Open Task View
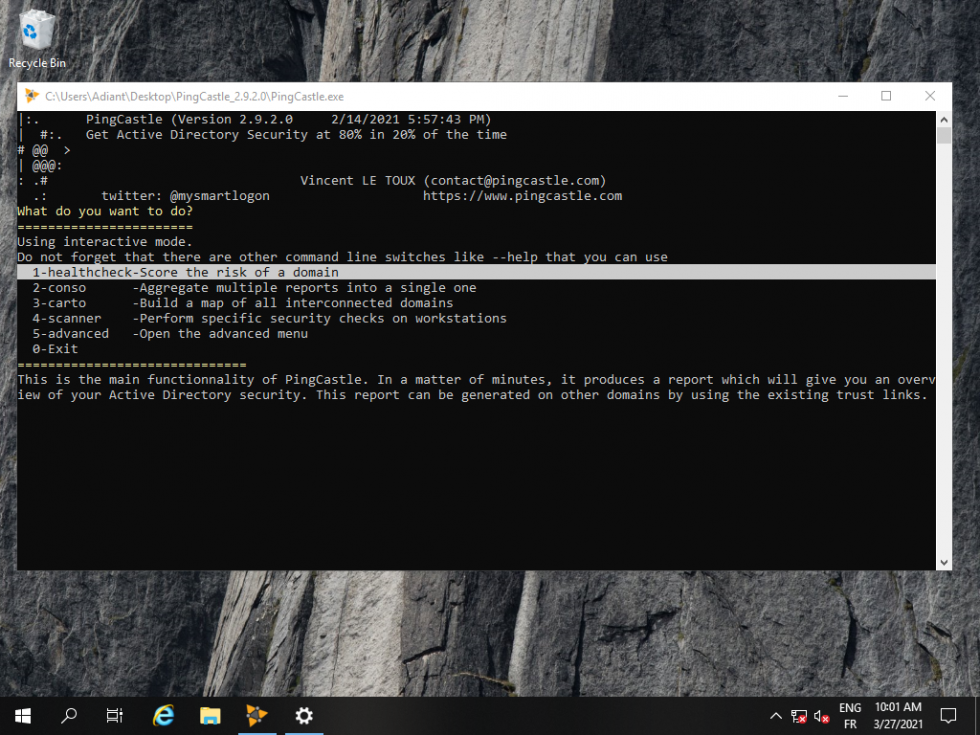Screen dimensions: 980x735 114,716
